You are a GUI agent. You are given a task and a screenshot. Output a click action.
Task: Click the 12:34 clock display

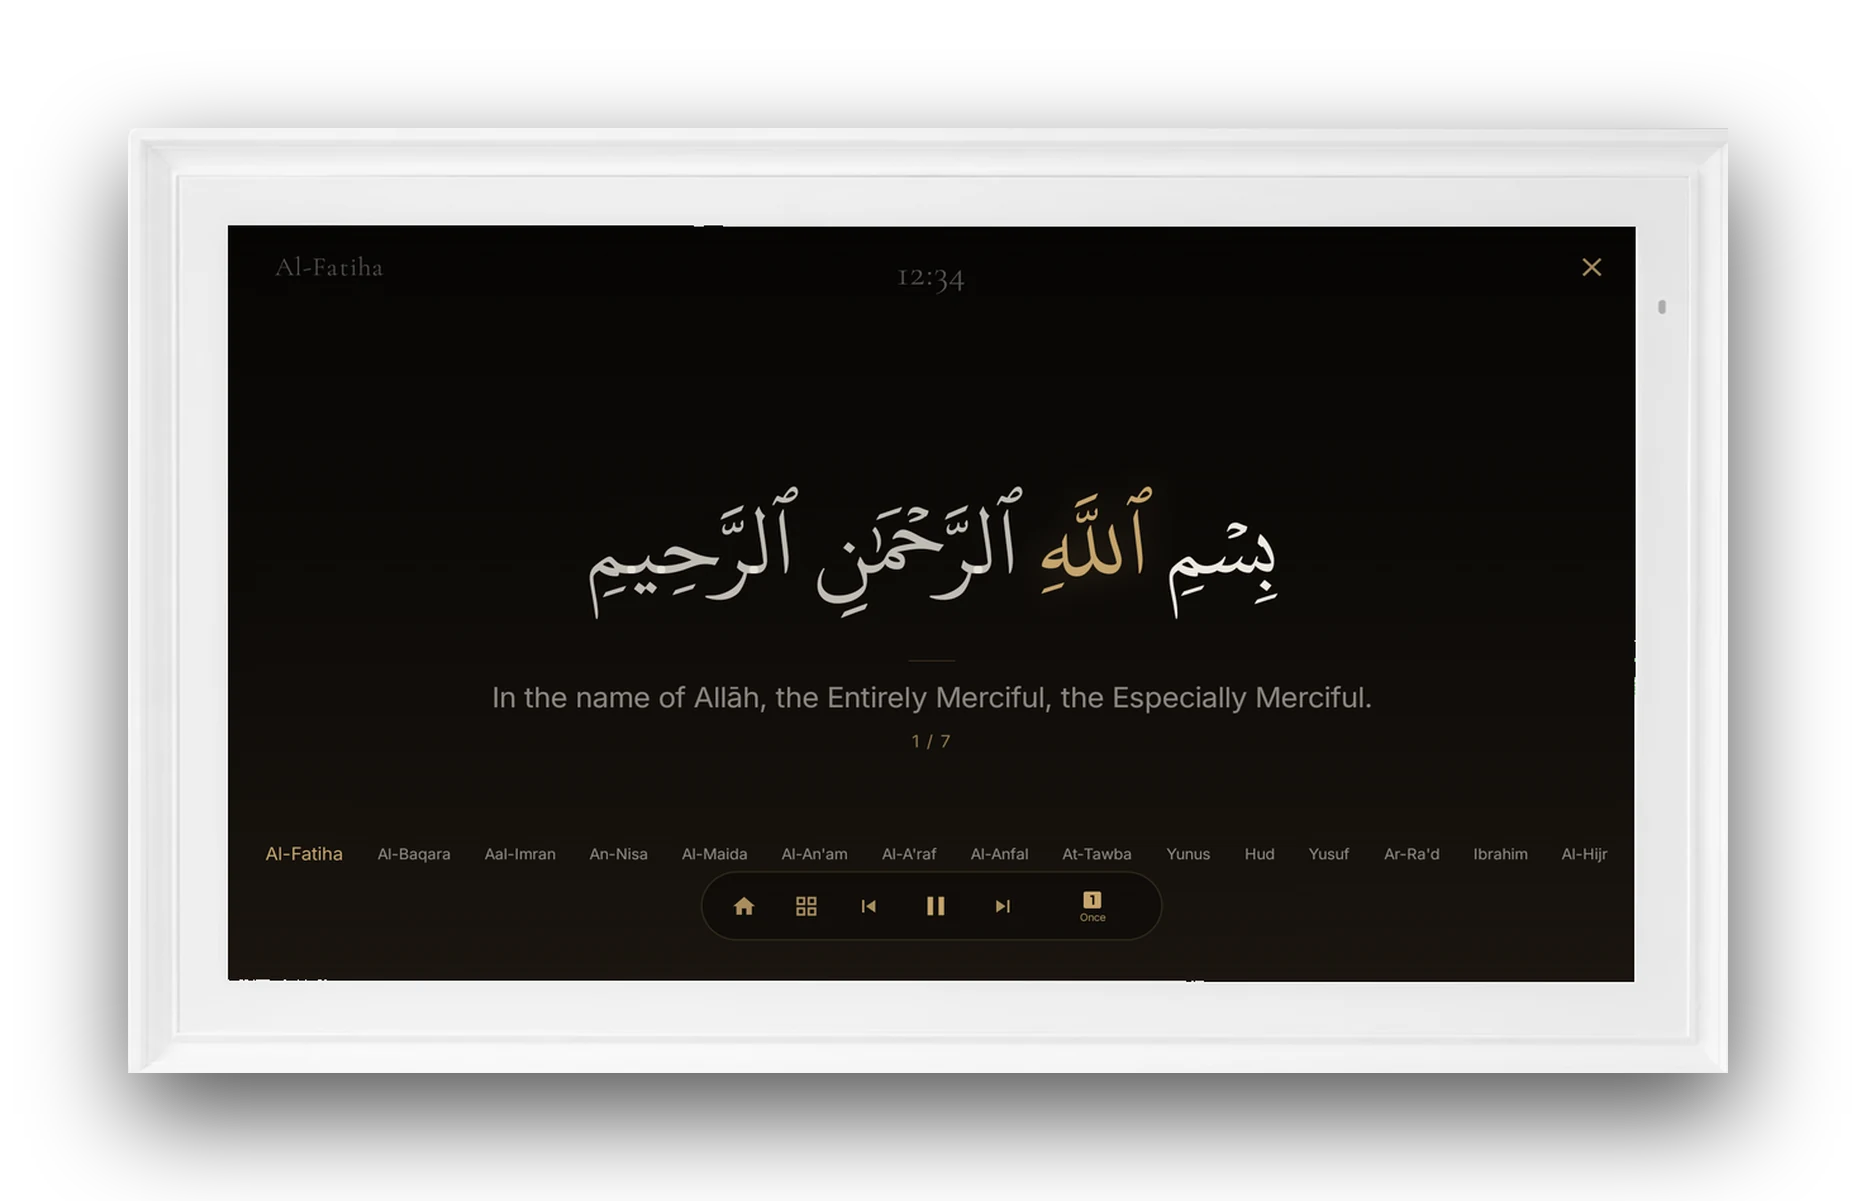[x=931, y=277]
